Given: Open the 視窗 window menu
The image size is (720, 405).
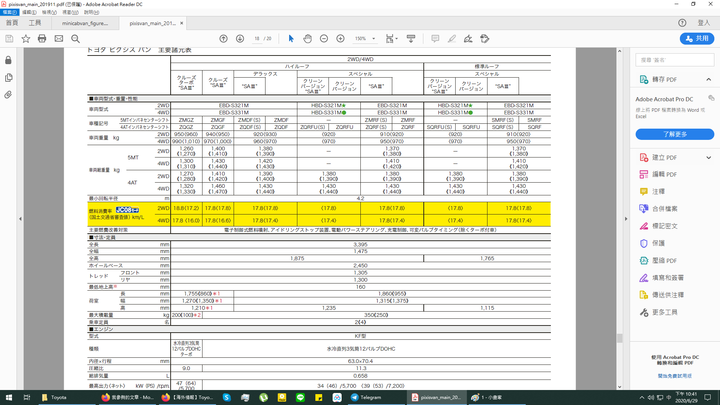Looking at the screenshot, I should click(70, 12).
